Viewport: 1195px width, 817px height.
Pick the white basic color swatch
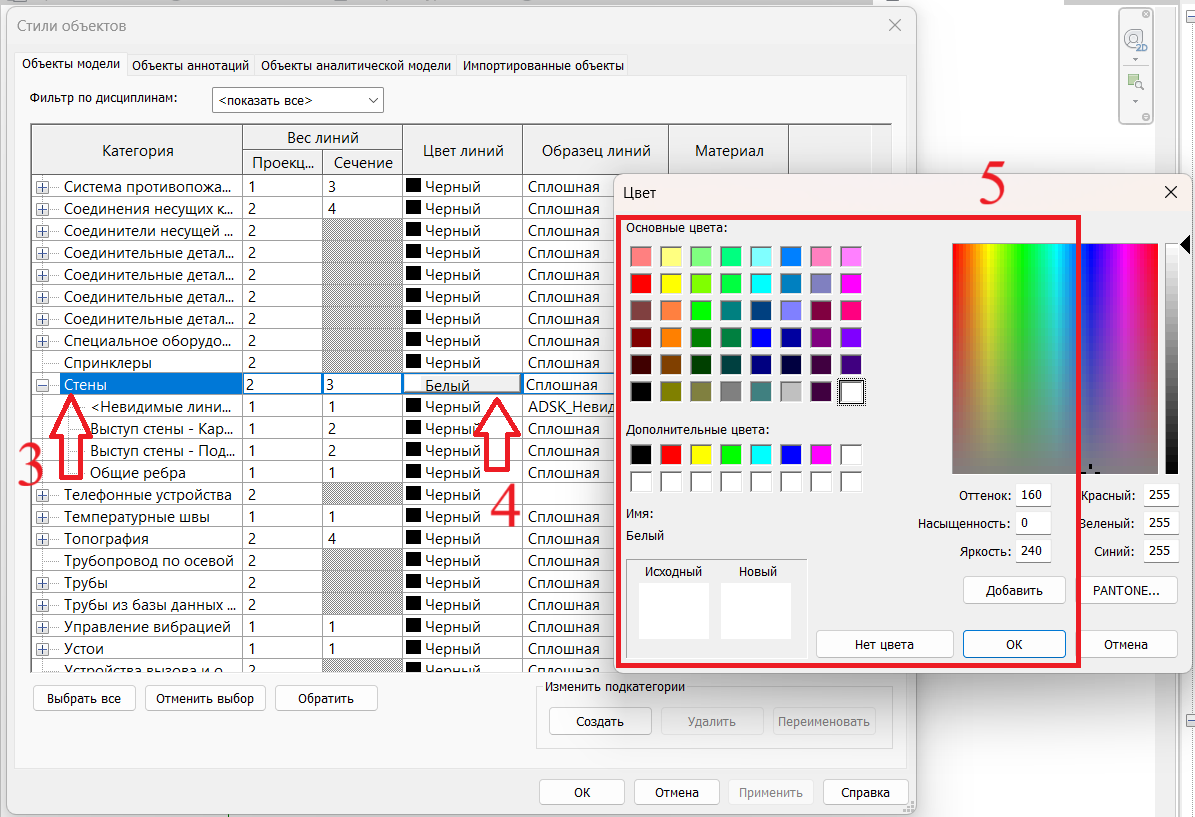851,392
